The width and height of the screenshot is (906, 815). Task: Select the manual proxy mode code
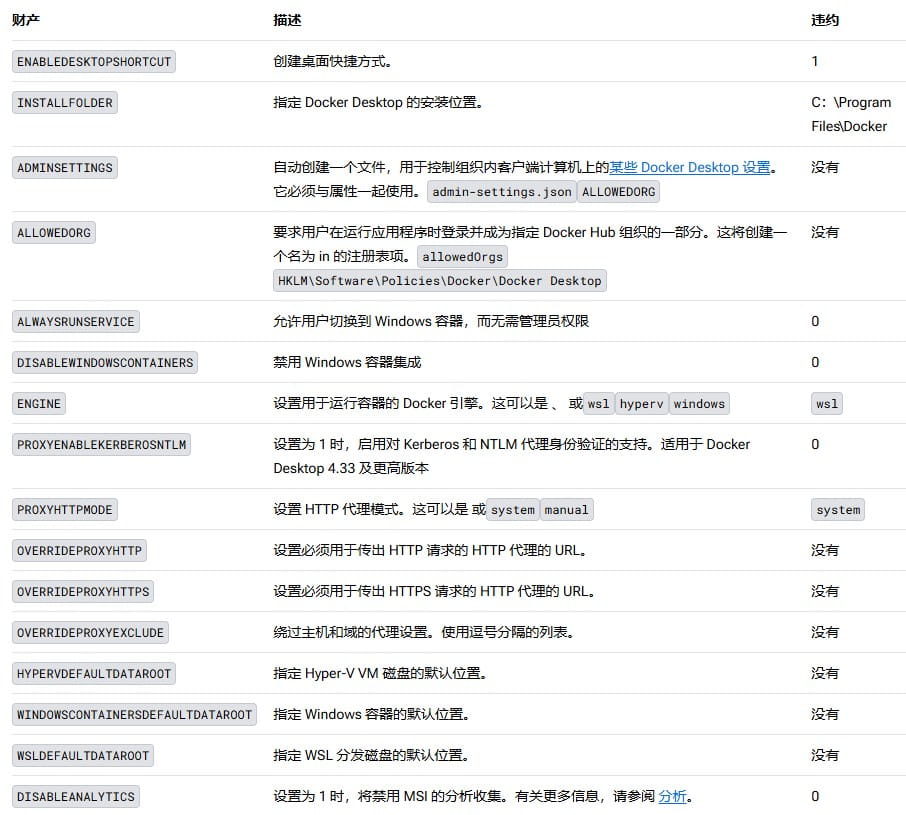[x=566, y=511]
